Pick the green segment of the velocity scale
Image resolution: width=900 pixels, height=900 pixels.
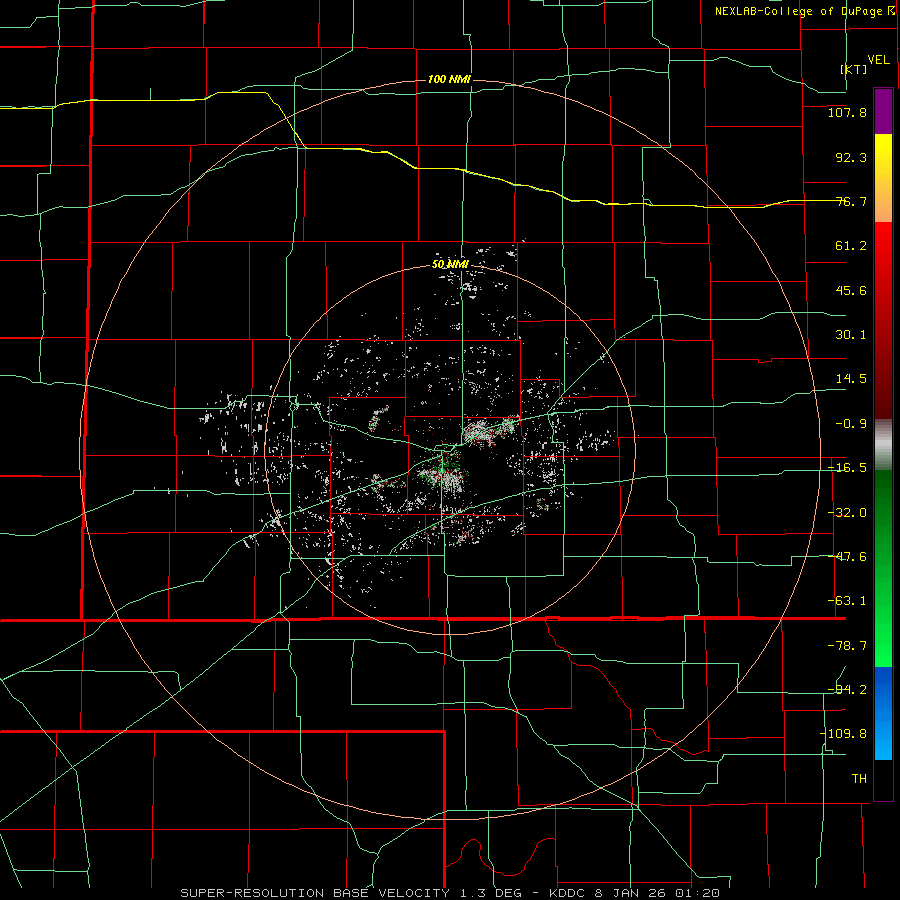tap(883, 568)
